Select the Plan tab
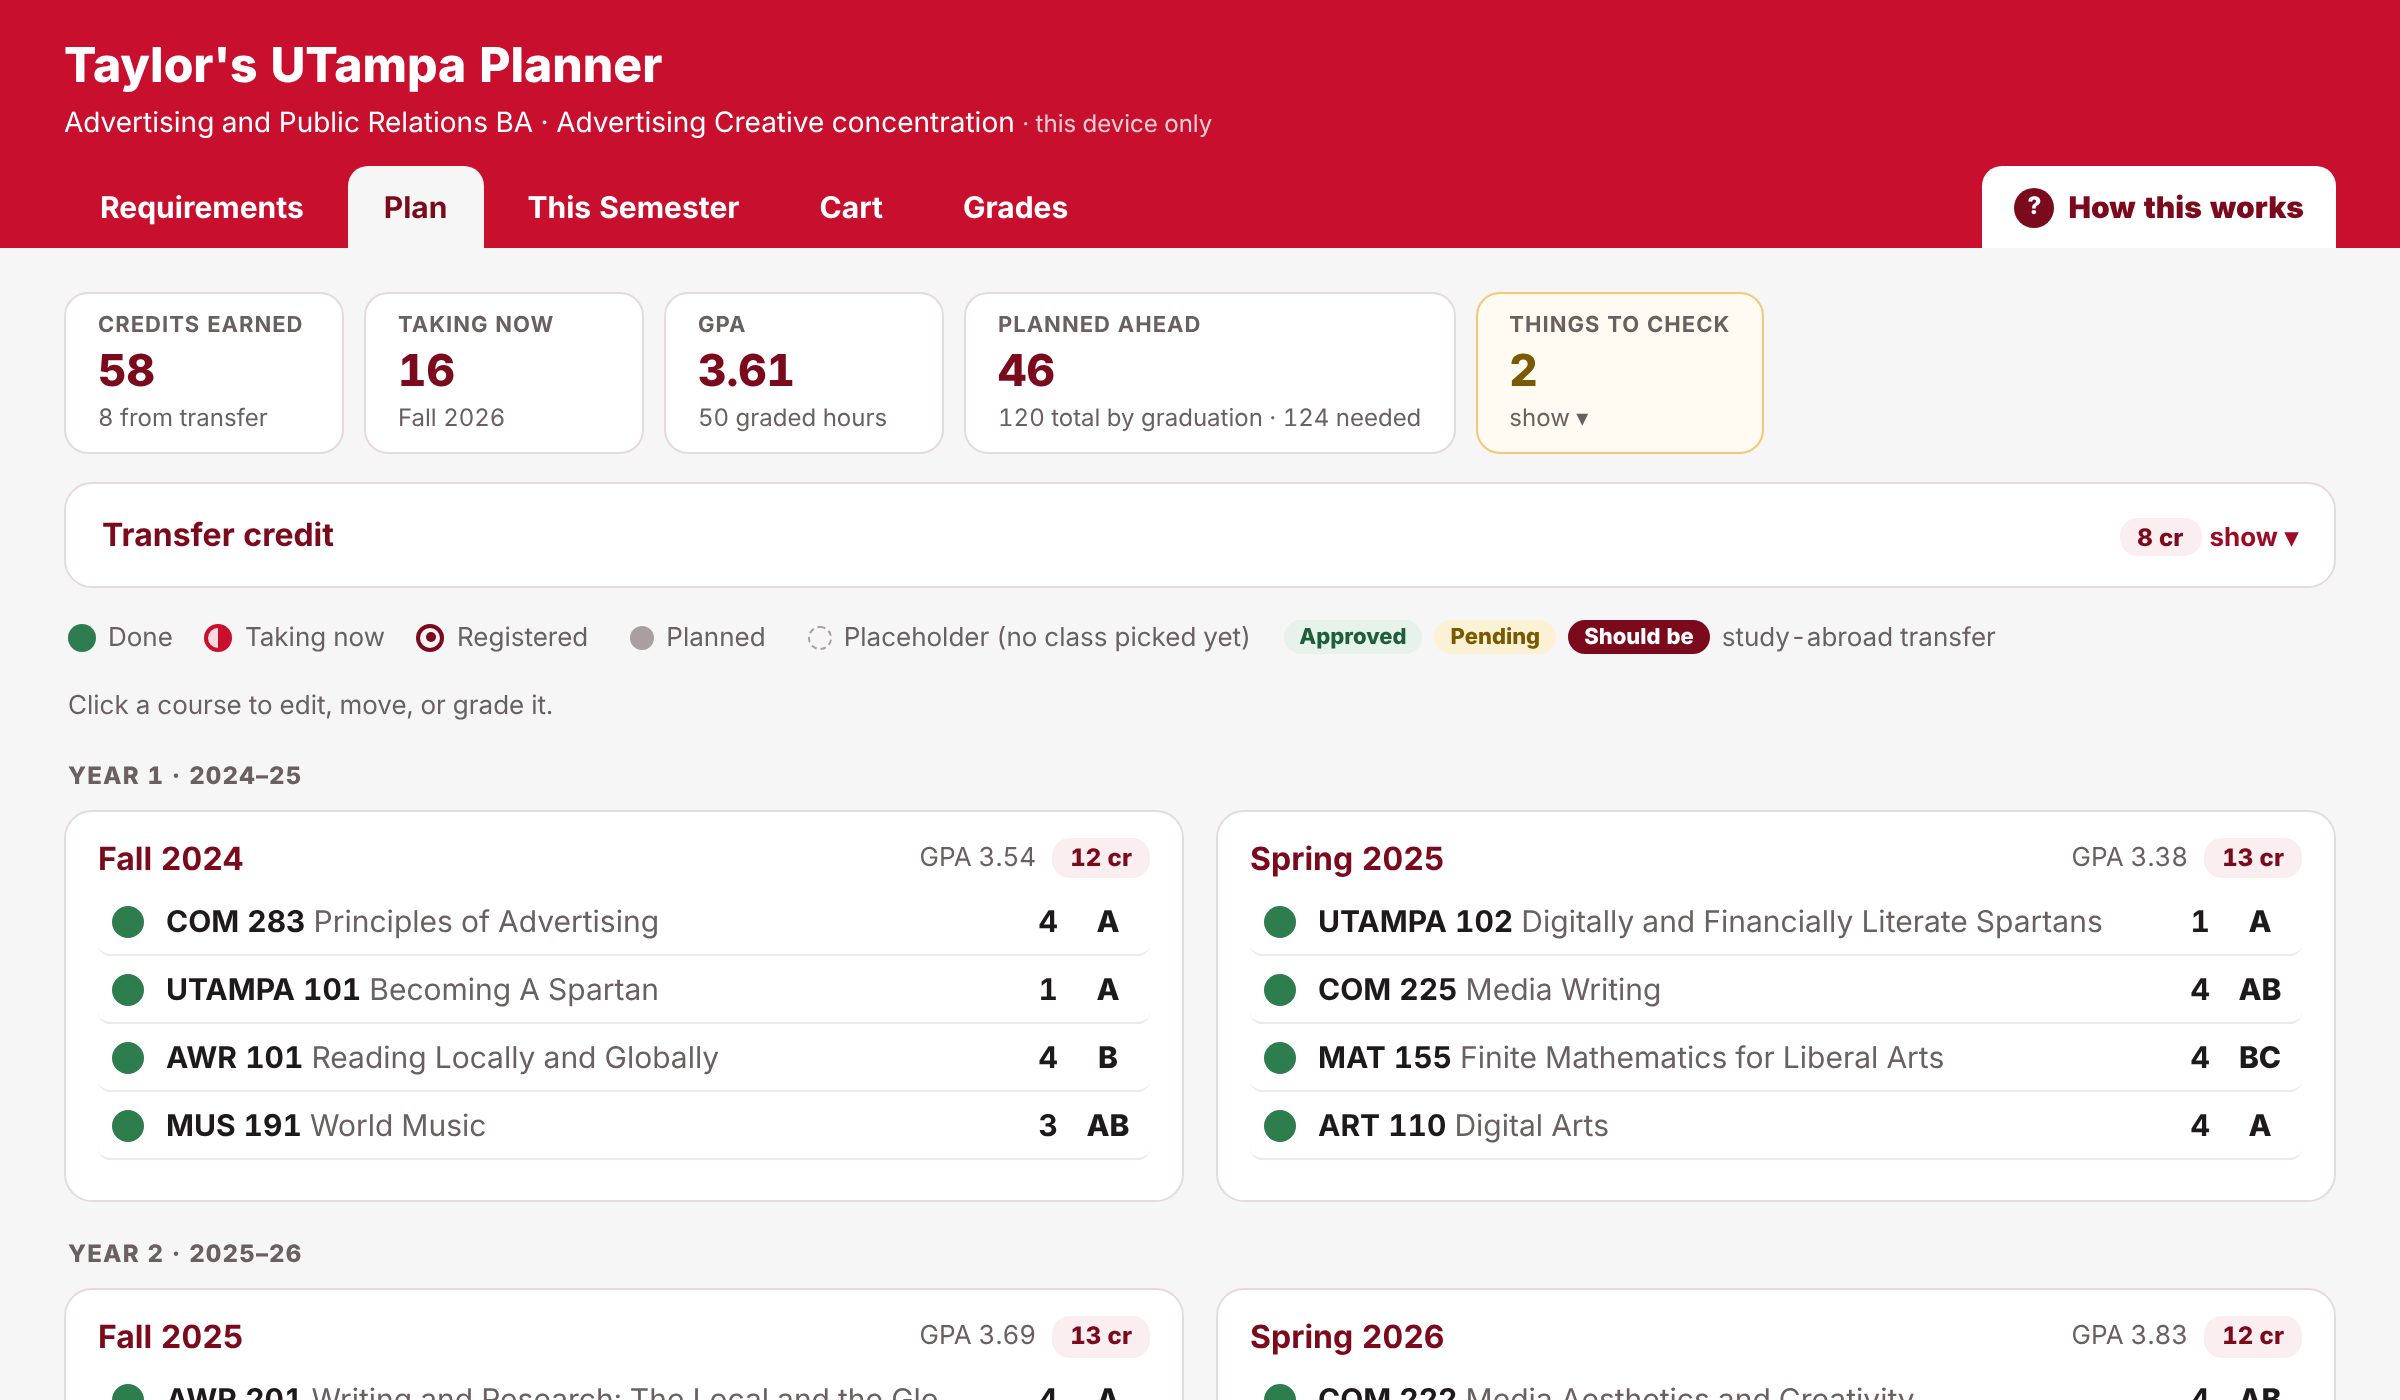The width and height of the screenshot is (2400, 1400). (x=416, y=208)
